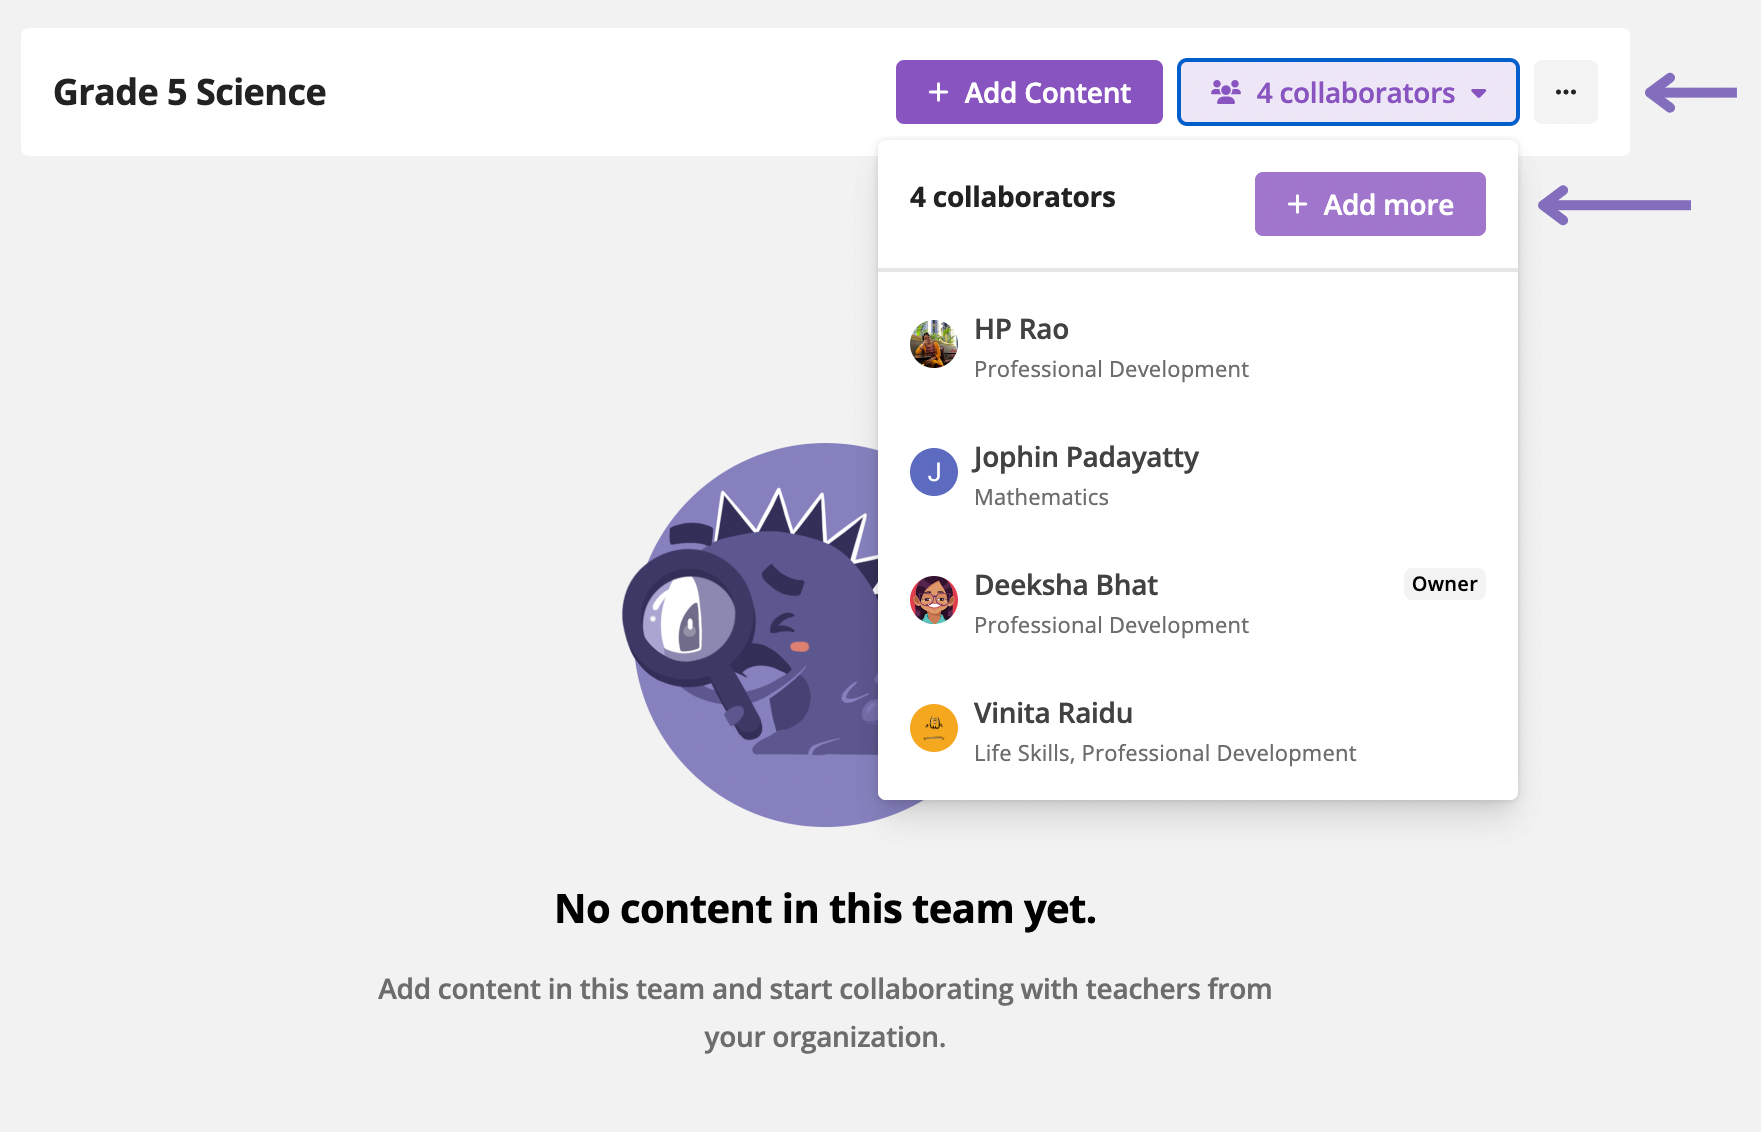Click the Add more collaborators button

1370,204
